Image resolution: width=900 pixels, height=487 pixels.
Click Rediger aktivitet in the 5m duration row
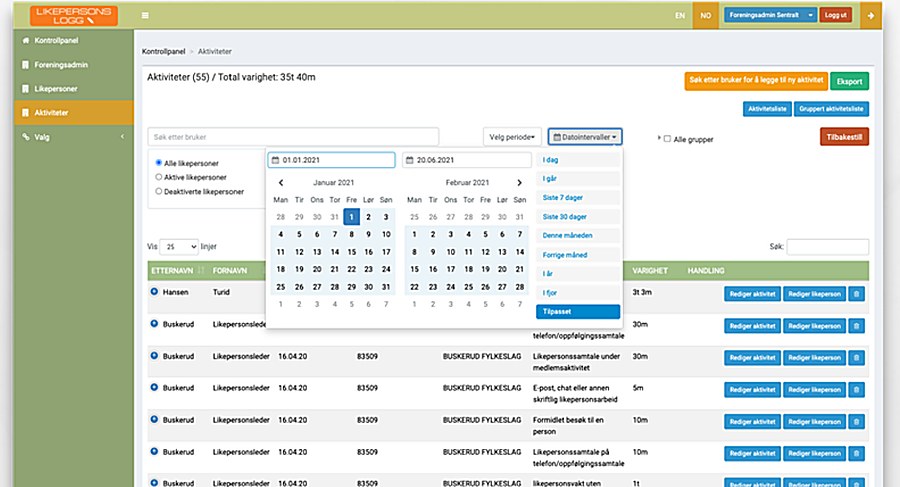click(x=752, y=390)
